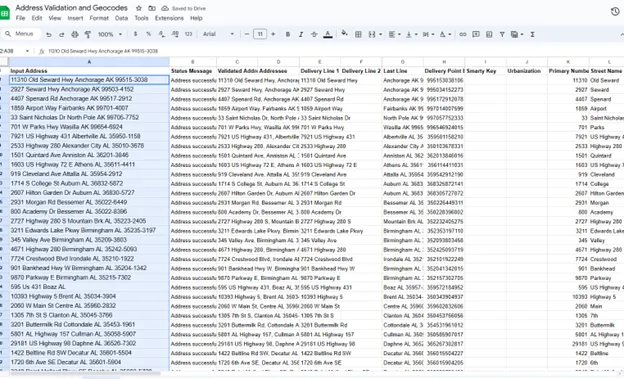The height and width of the screenshot is (379, 624).
Task: Select column A header
Action: point(89,62)
